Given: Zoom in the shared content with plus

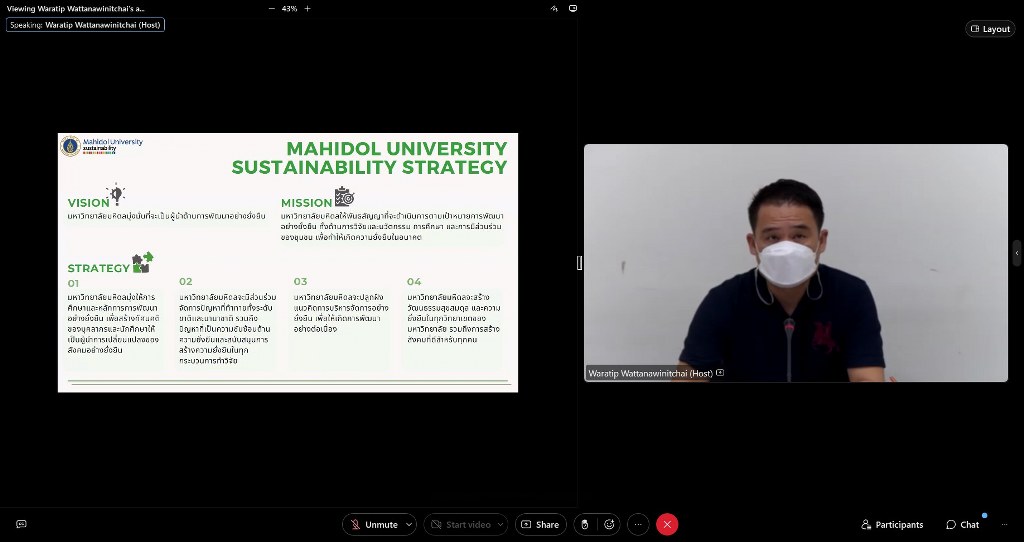Looking at the screenshot, I should point(307,8).
